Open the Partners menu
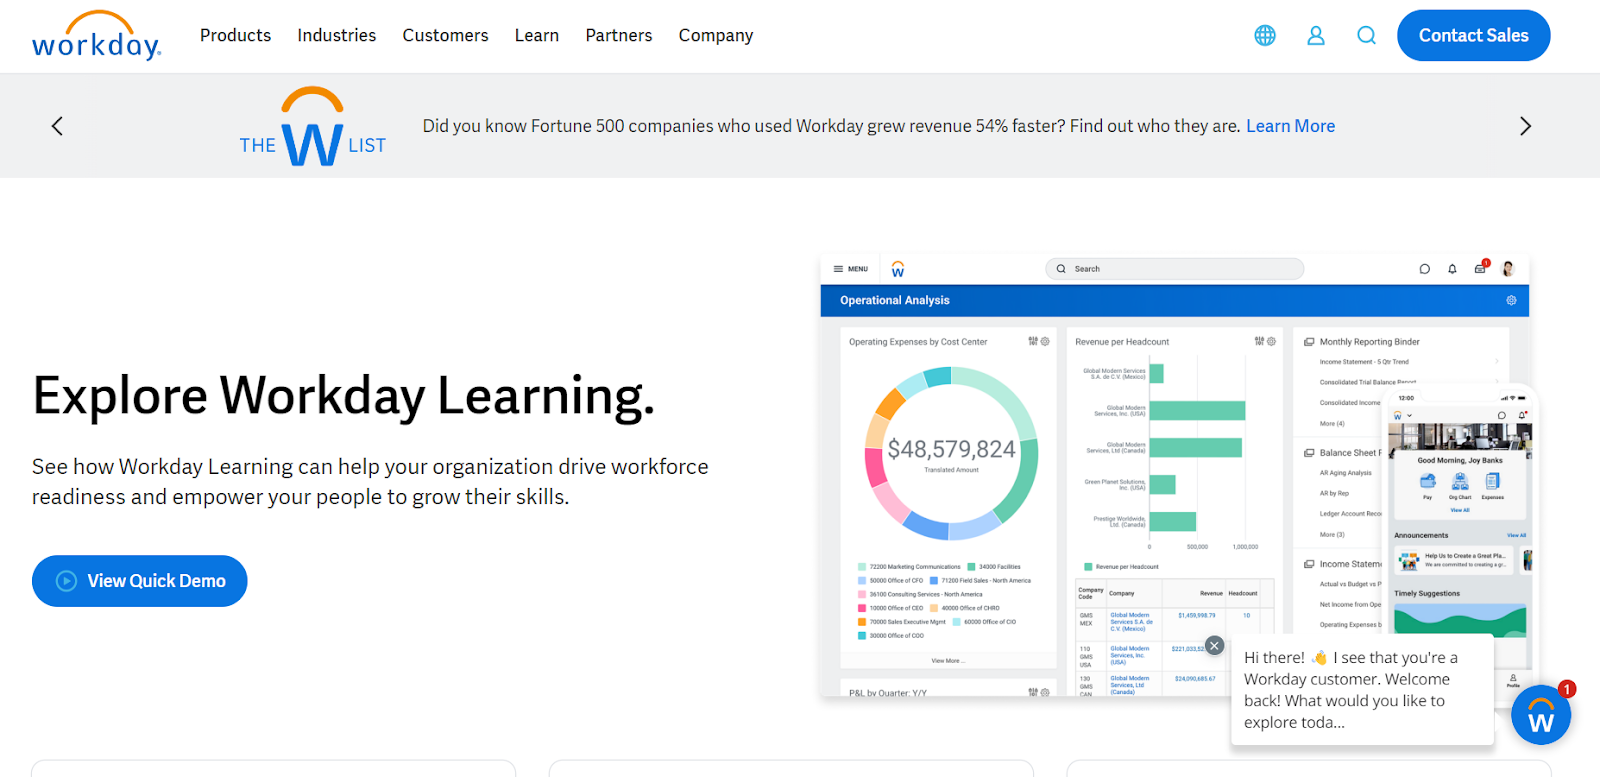Screen dimensions: 1600x777 coord(619,36)
